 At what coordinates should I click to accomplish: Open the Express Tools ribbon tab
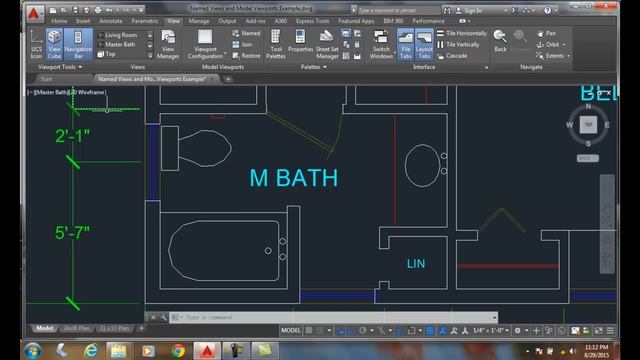coord(313,21)
